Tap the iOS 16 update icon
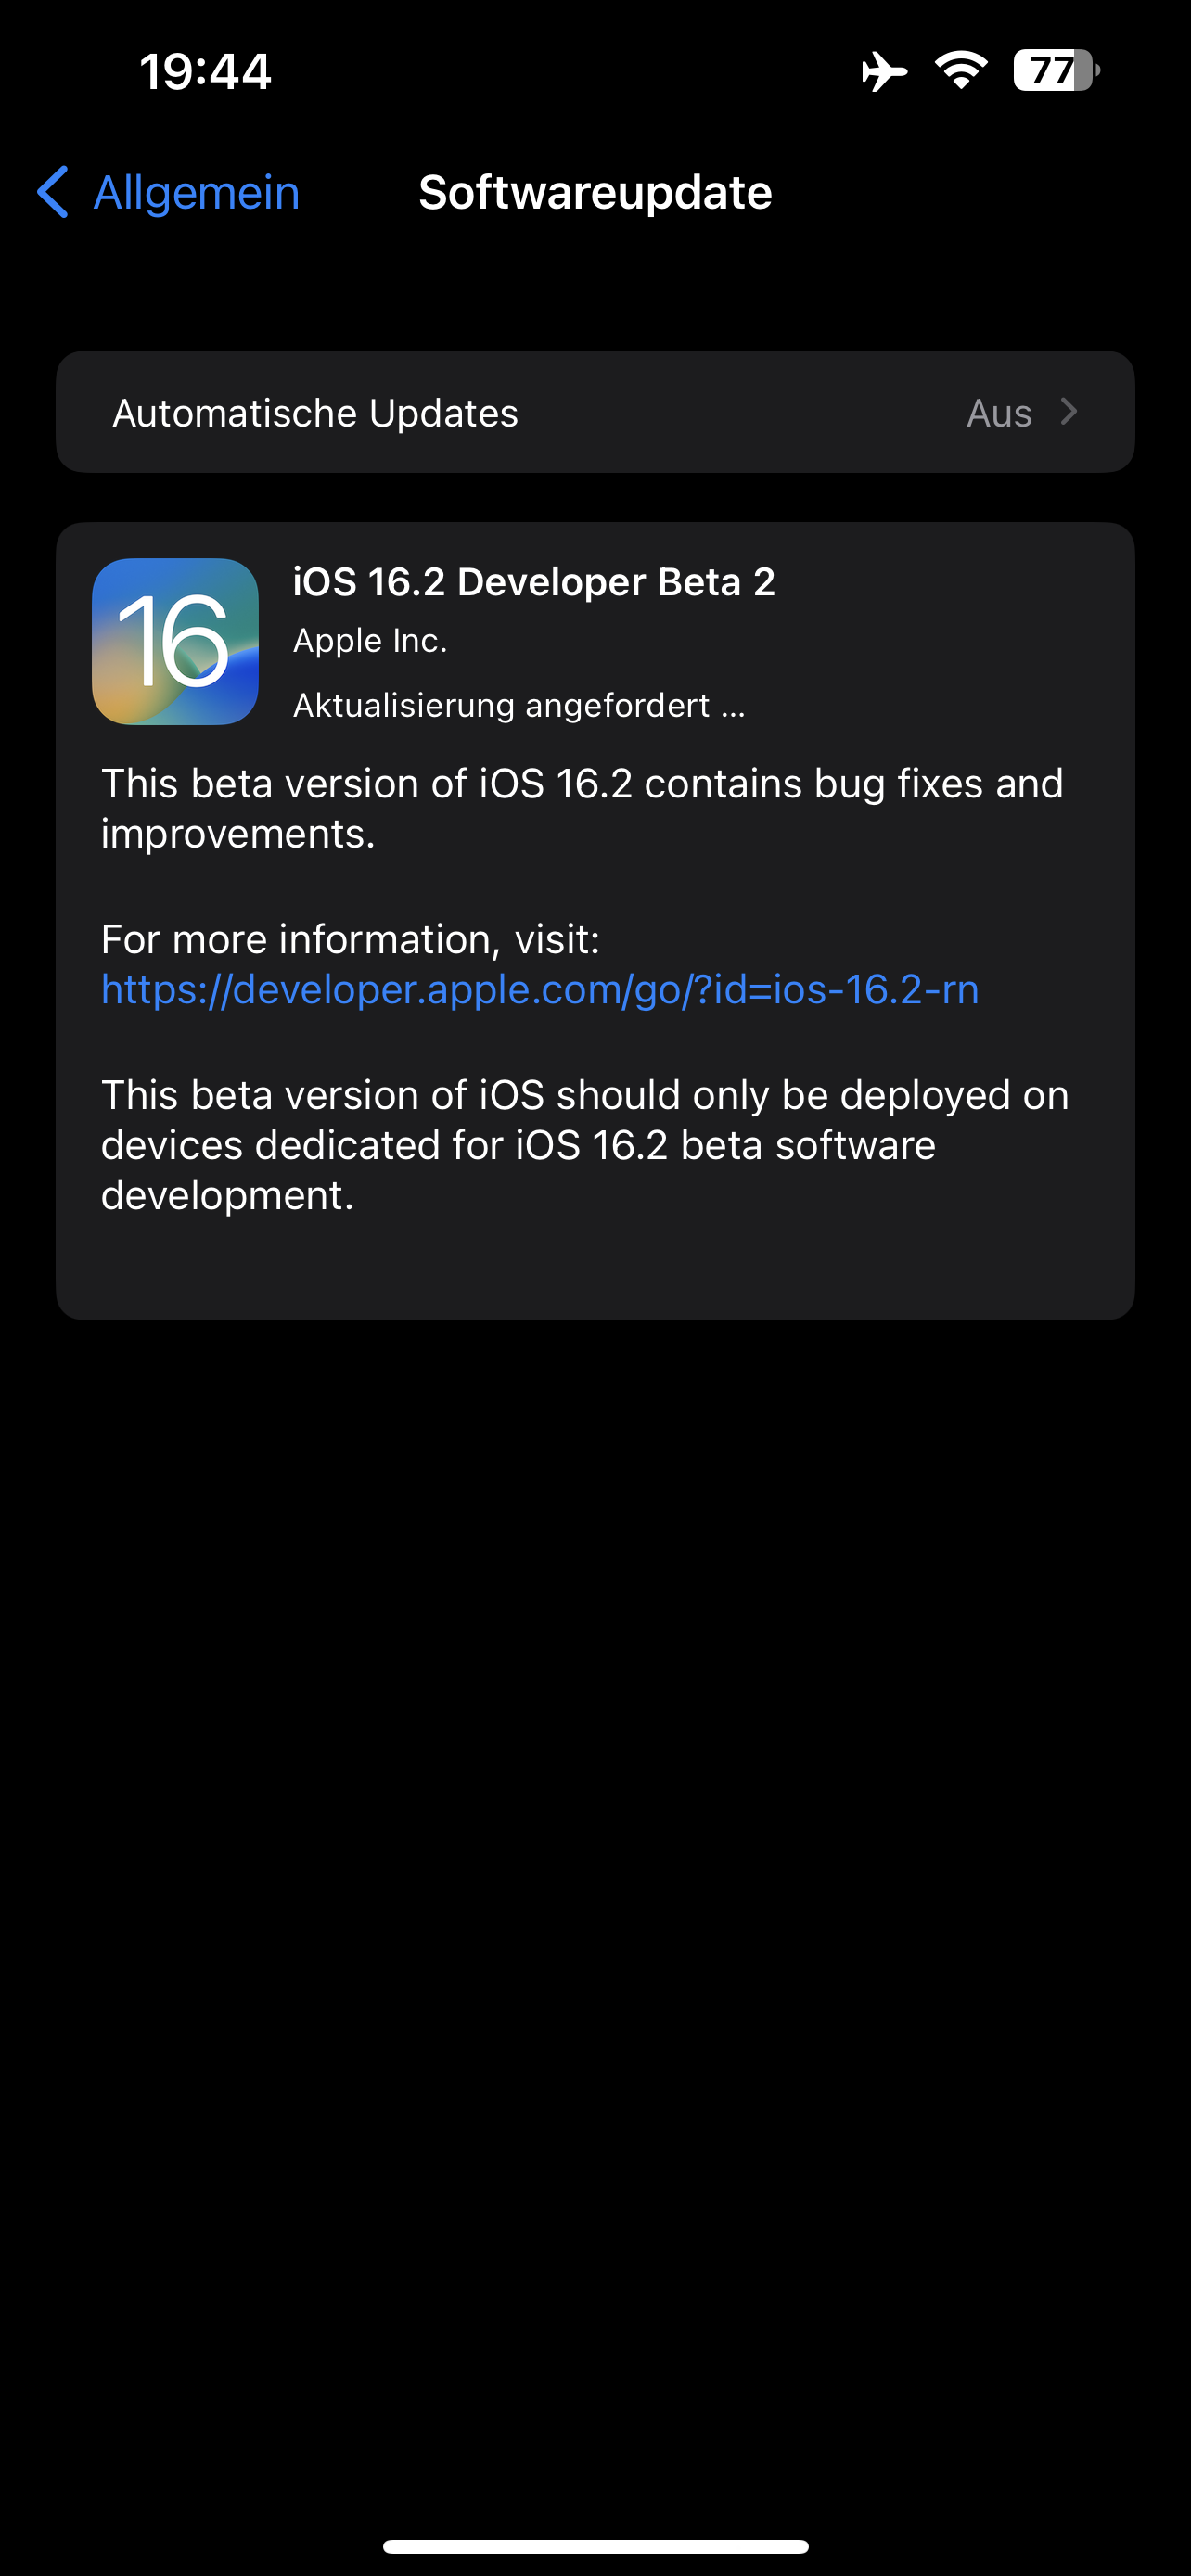 [175, 641]
